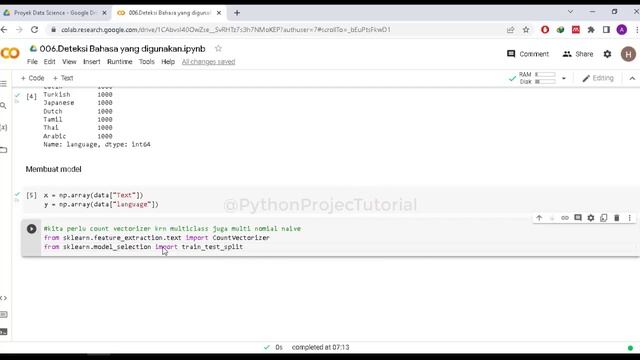Screen dimensions: 640x360
Task: Click 'Name: language, dtype: int64' output
Action: (97, 144)
